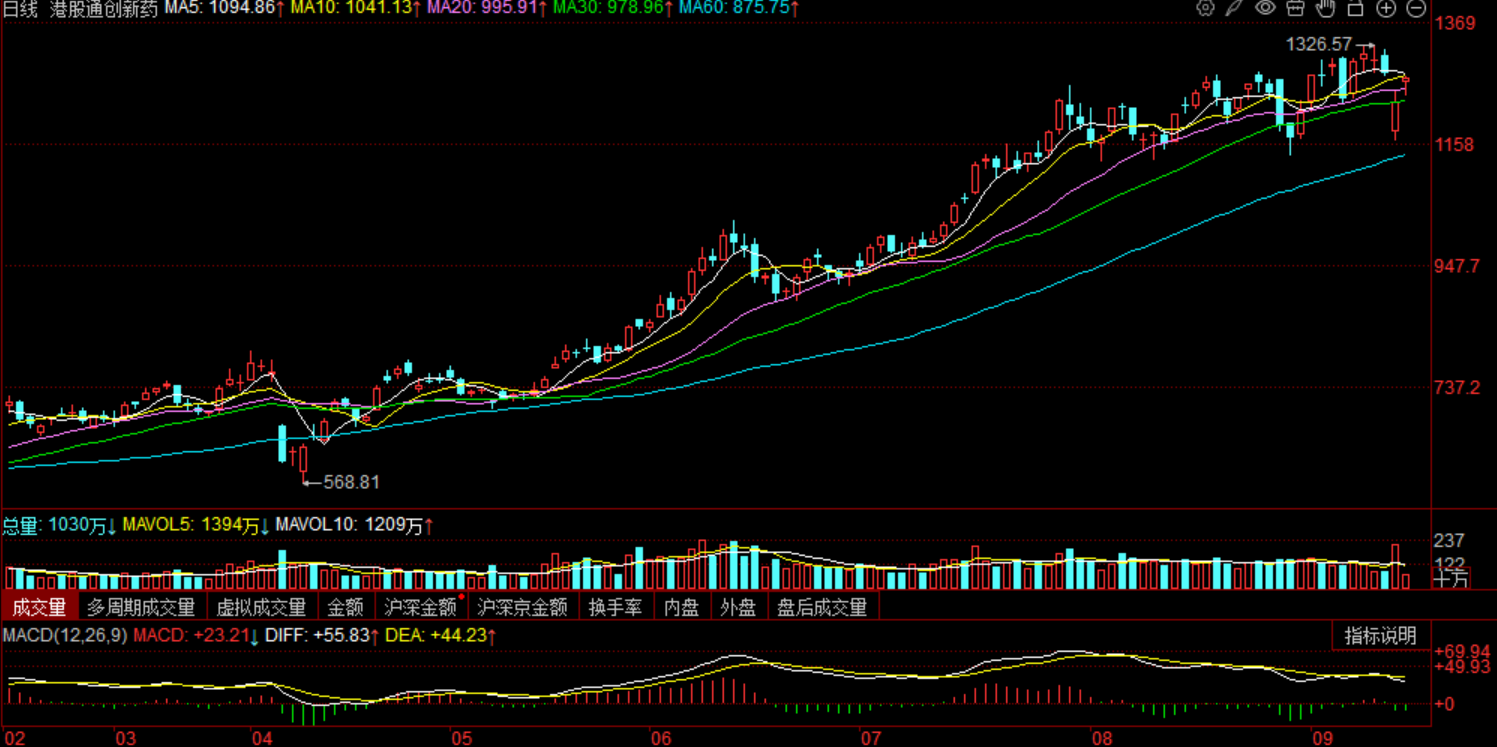Screen dimensions: 1497x747
Task: Activate the hand pan tool
Action: pos(1325,9)
